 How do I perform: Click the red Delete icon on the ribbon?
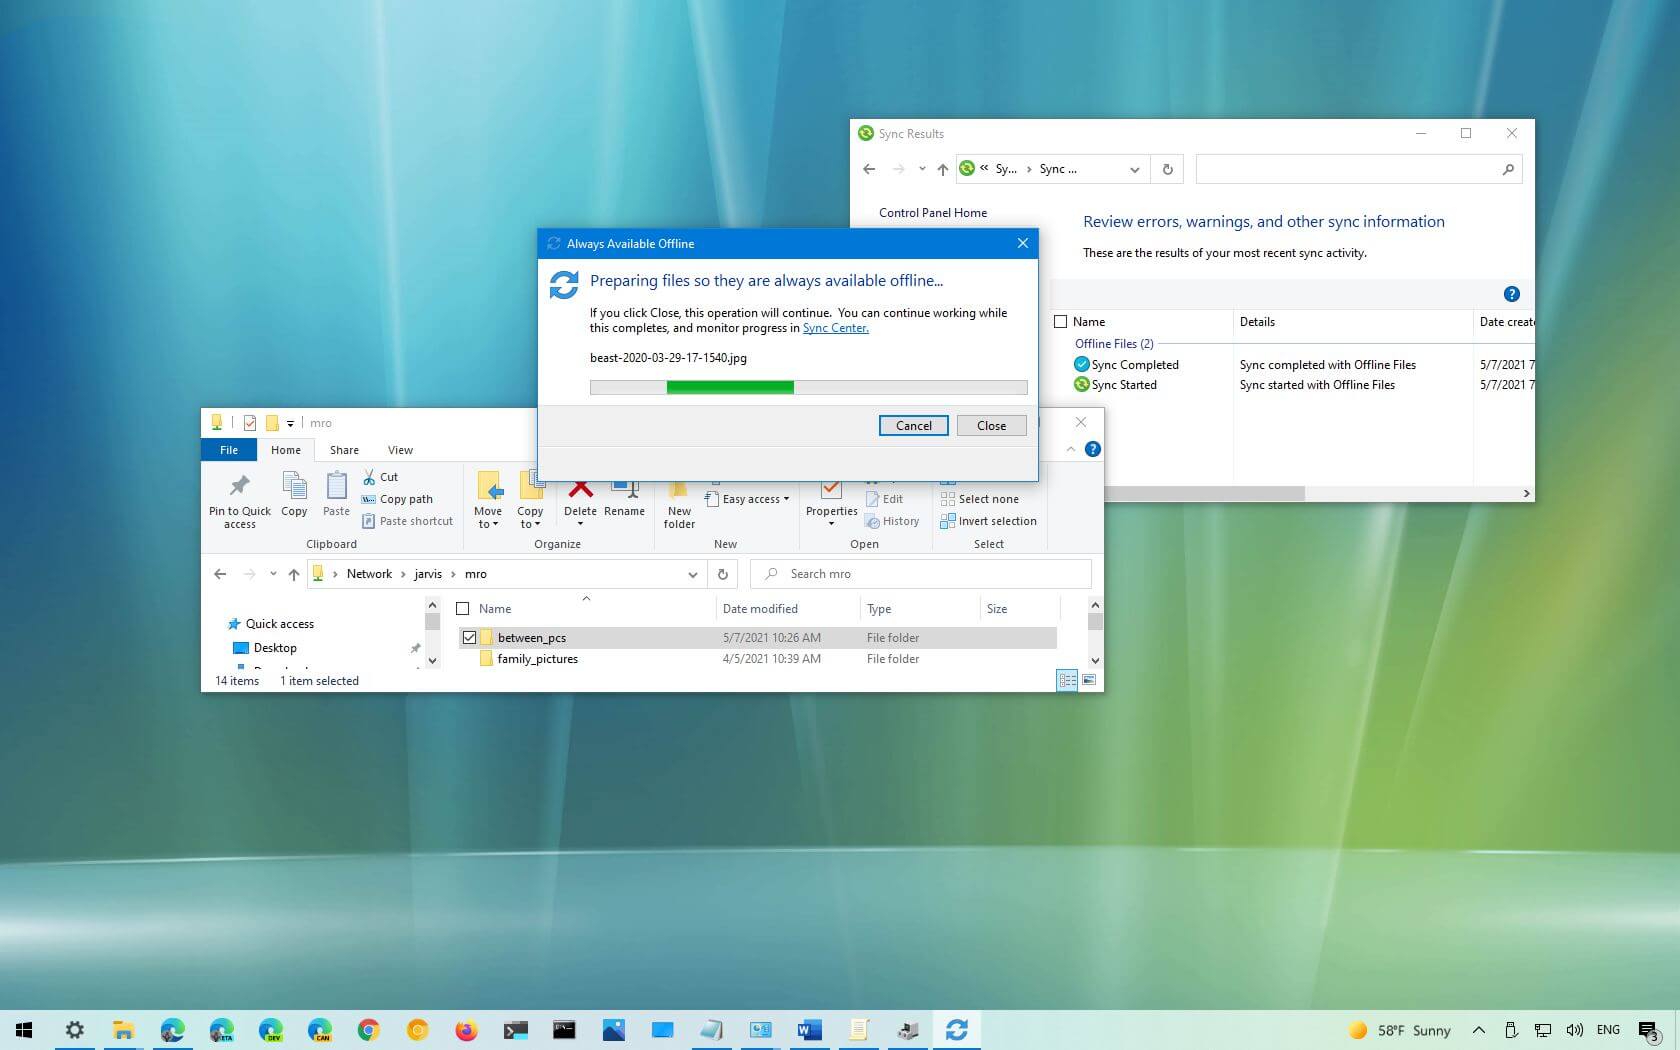[580, 490]
